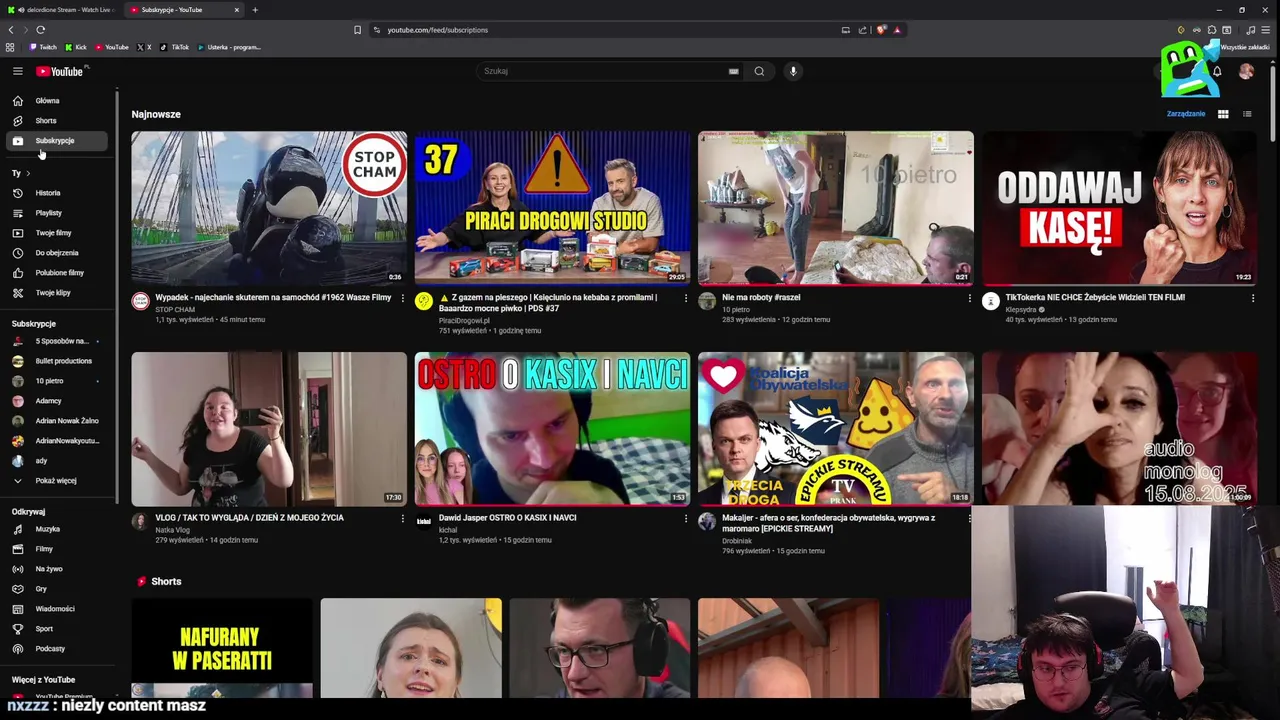Select the Subskrypcje - YouTube tab
The image size is (1280, 720).
tap(182, 10)
